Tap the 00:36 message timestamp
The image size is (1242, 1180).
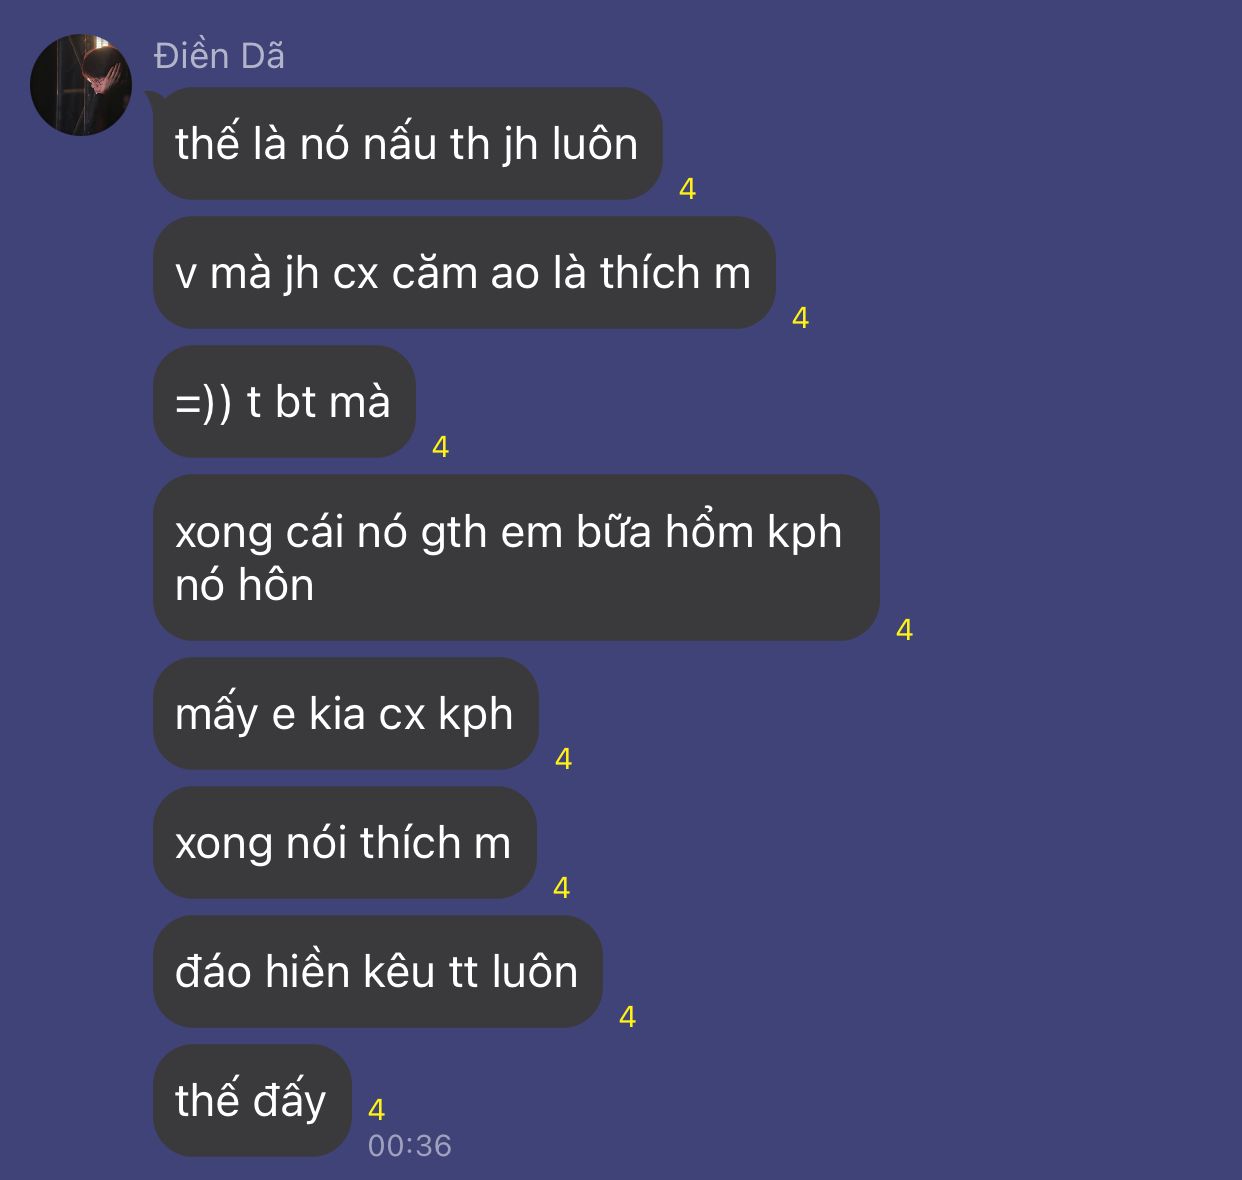[410, 1145]
